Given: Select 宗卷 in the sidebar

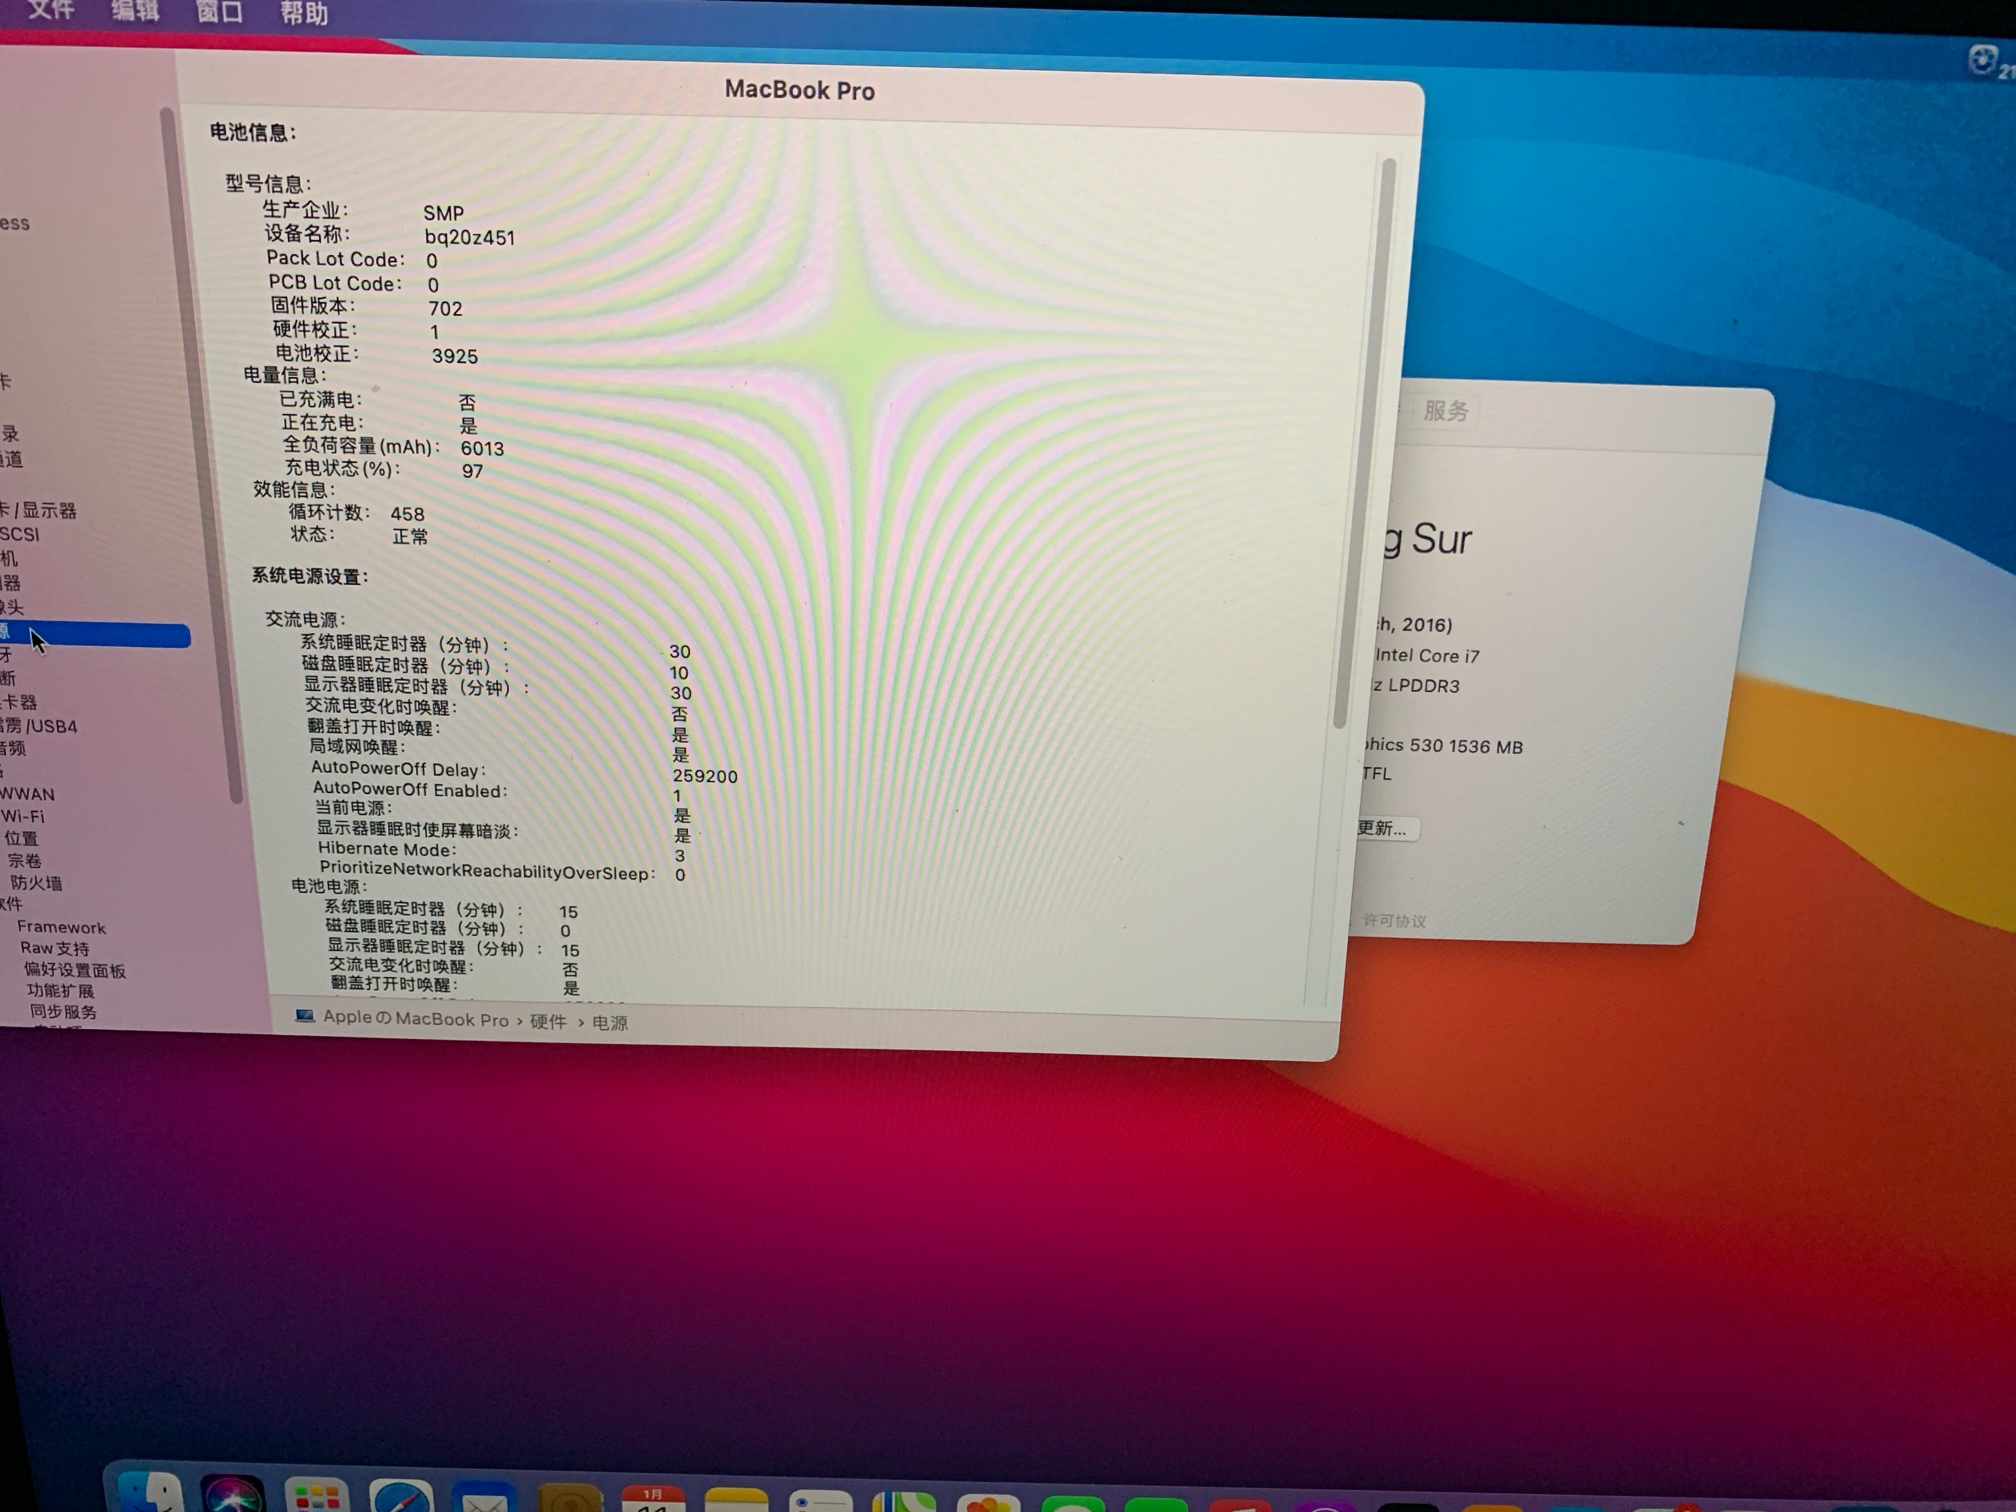Looking at the screenshot, I should (25, 860).
